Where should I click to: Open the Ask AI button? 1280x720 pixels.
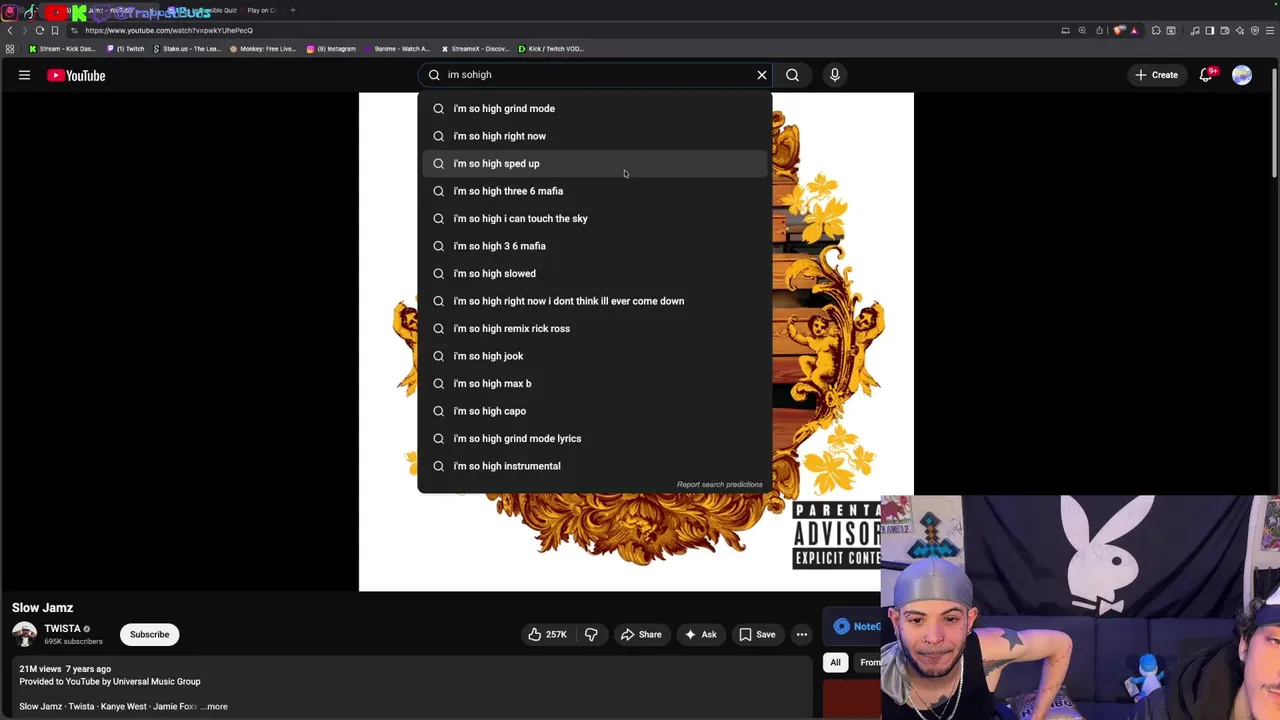pos(699,634)
